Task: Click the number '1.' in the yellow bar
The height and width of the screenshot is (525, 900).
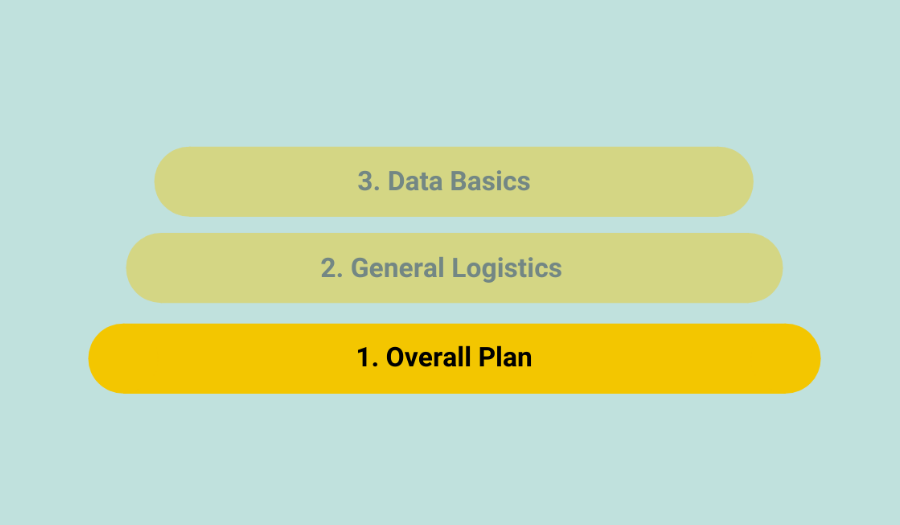Action: [x=367, y=357]
